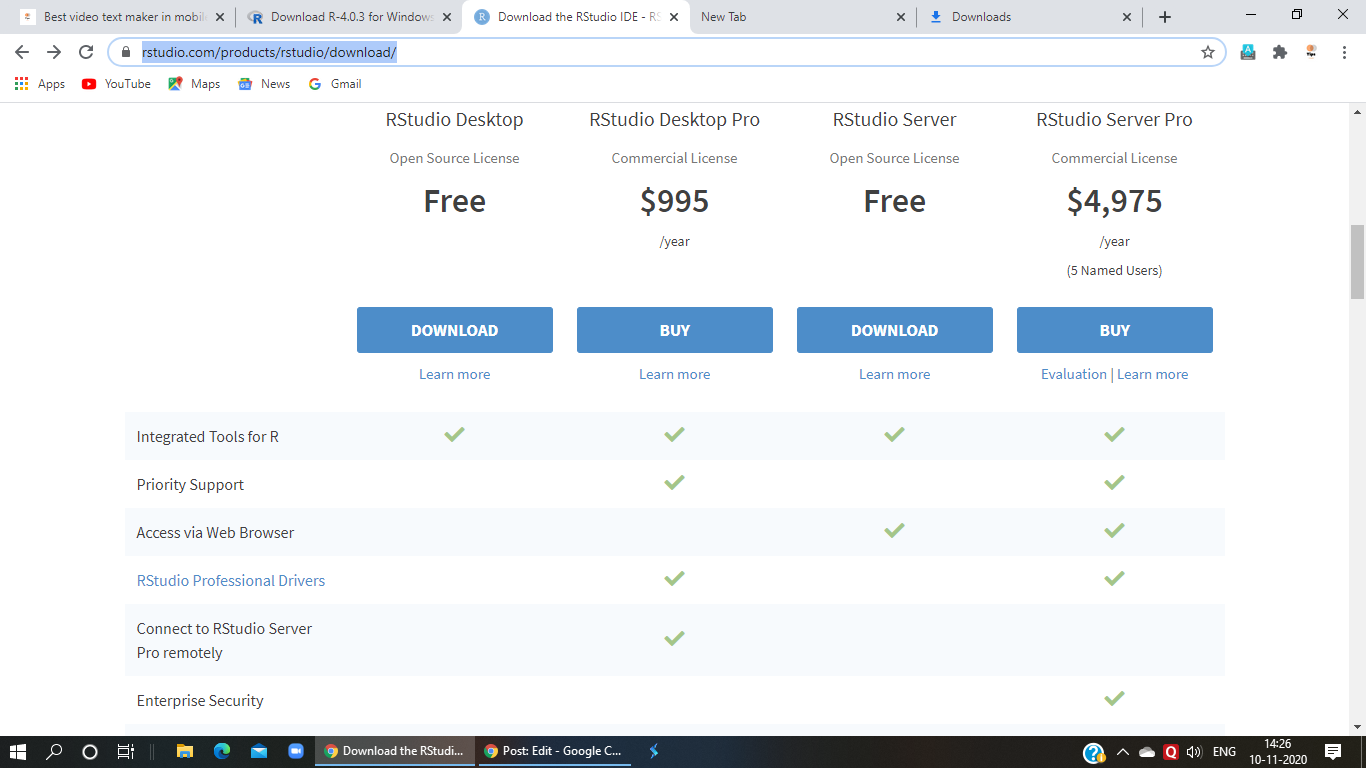Open Task View in the taskbar
Viewport: 1366px width, 768px height.
coord(126,751)
